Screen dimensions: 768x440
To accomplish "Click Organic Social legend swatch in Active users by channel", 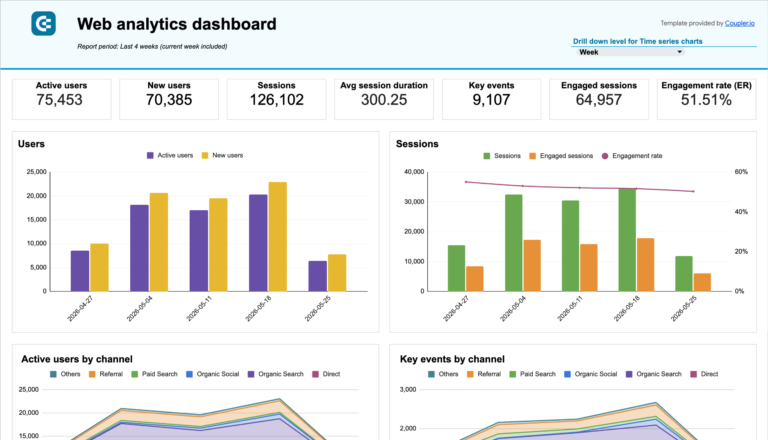I will [190, 374].
